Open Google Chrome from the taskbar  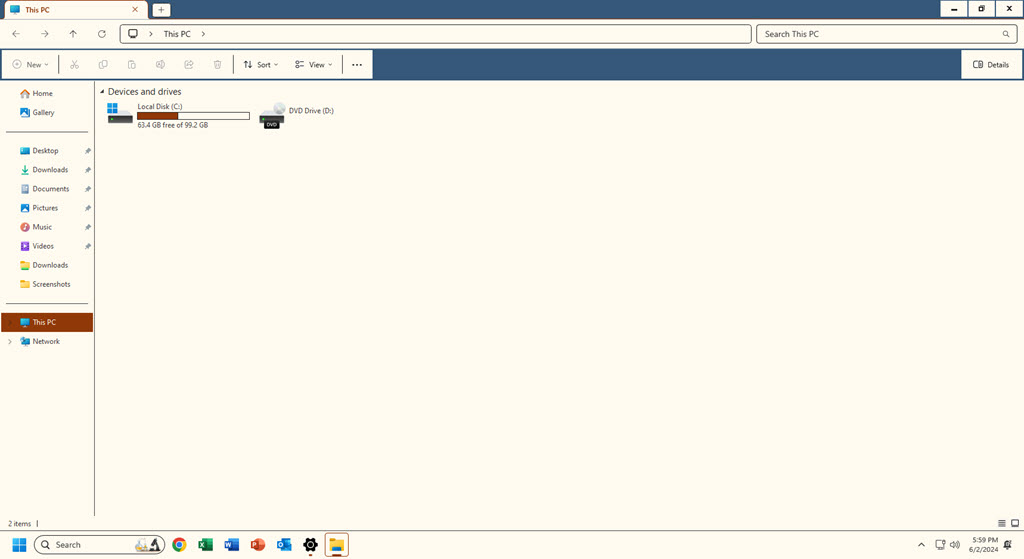(x=179, y=545)
